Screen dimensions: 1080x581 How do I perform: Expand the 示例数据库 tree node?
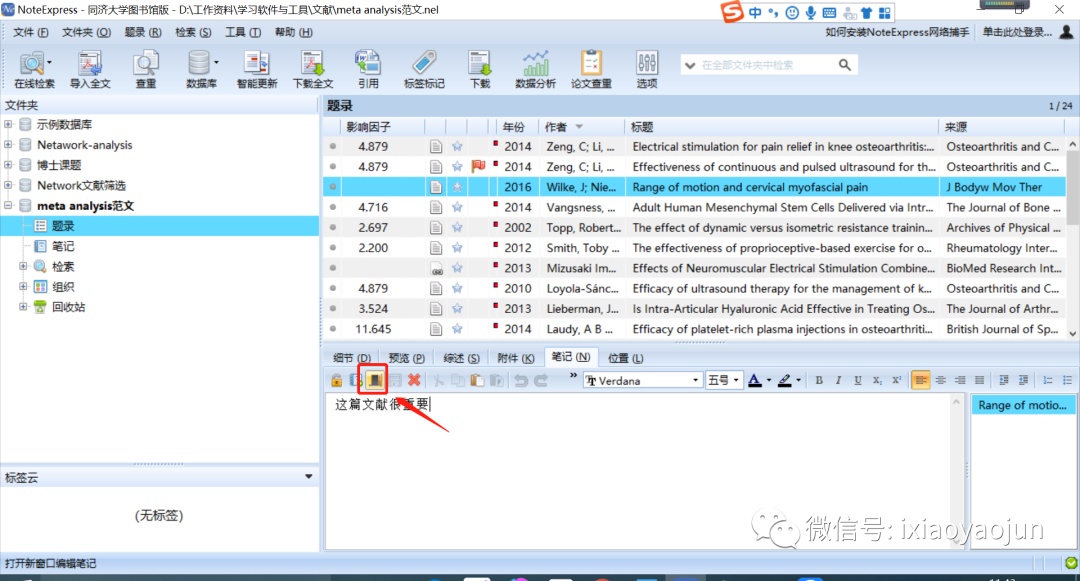[8, 125]
